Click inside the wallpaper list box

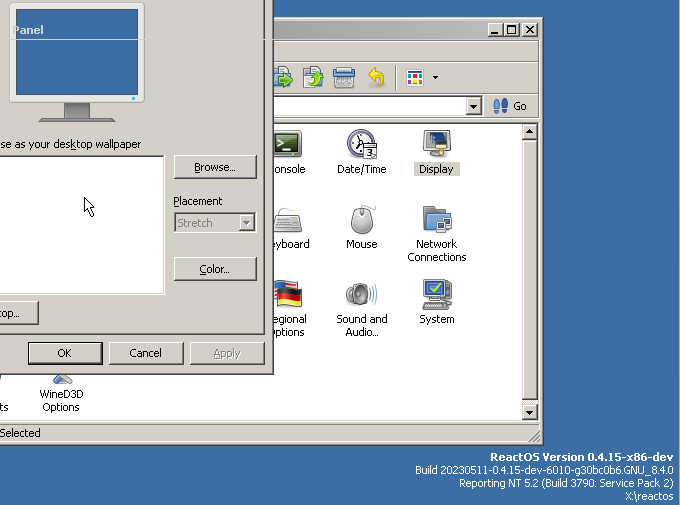(x=80, y=225)
